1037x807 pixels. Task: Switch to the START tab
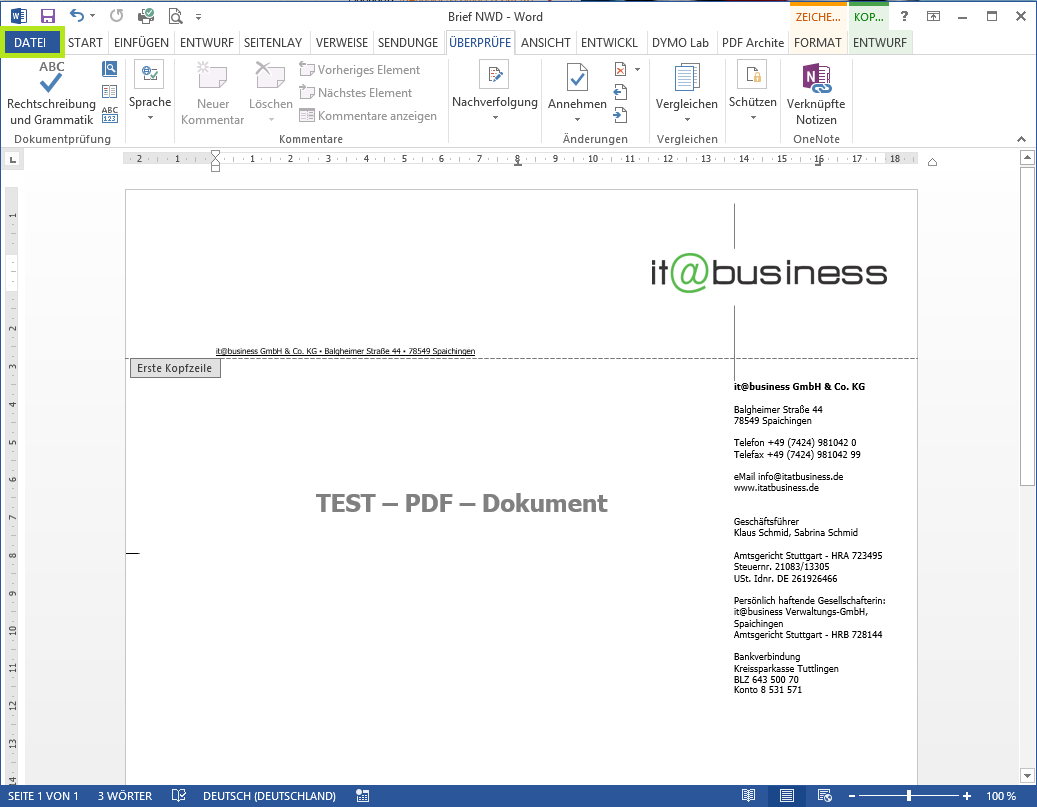click(85, 42)
